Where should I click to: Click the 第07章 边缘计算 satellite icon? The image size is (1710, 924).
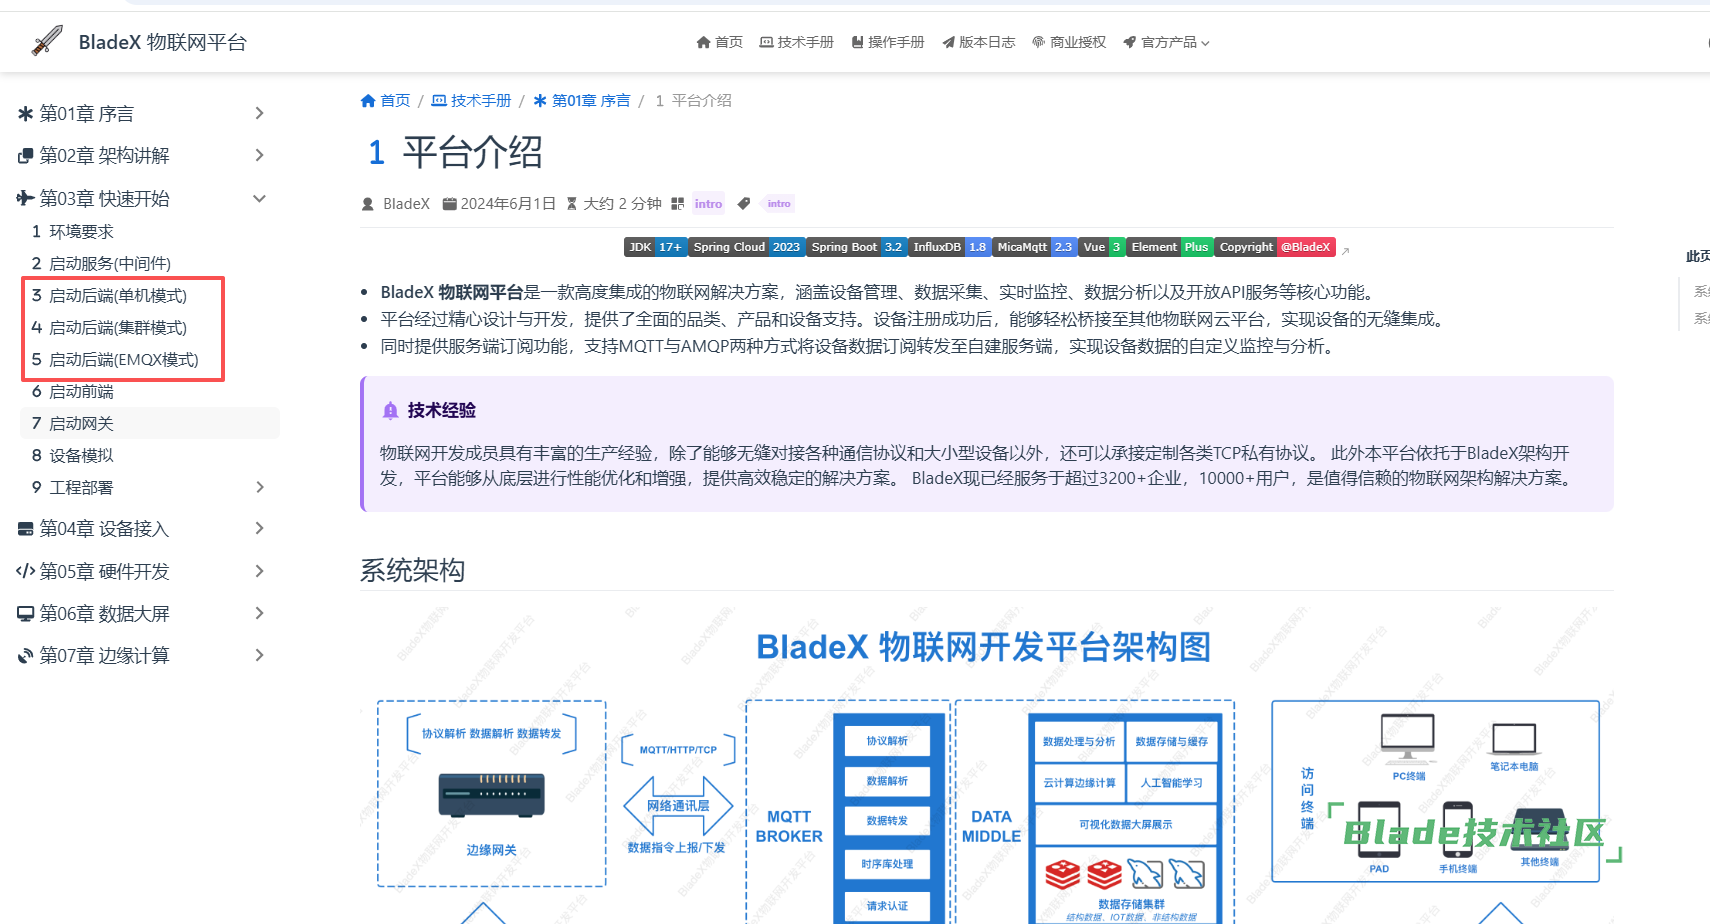tap(26, 656)
